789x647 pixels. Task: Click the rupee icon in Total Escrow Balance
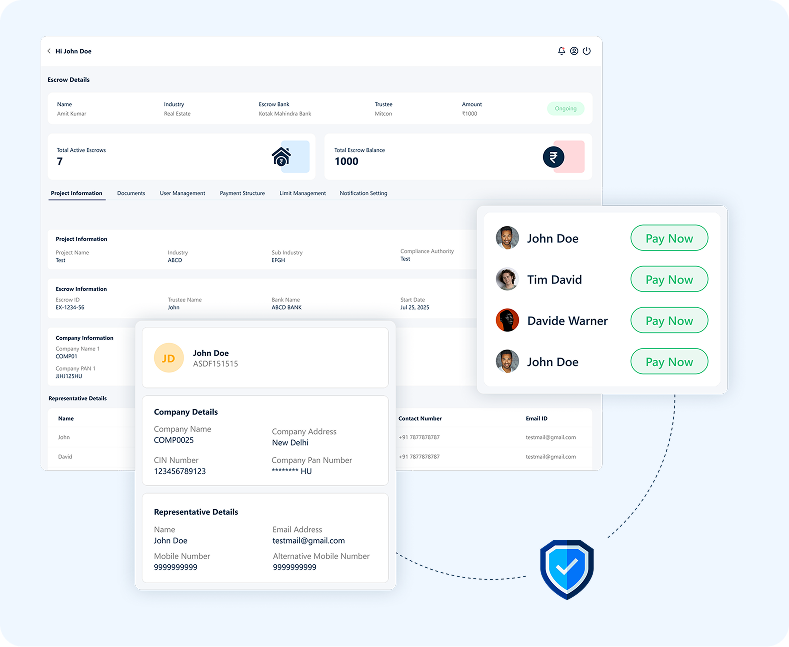pos(553,157)
